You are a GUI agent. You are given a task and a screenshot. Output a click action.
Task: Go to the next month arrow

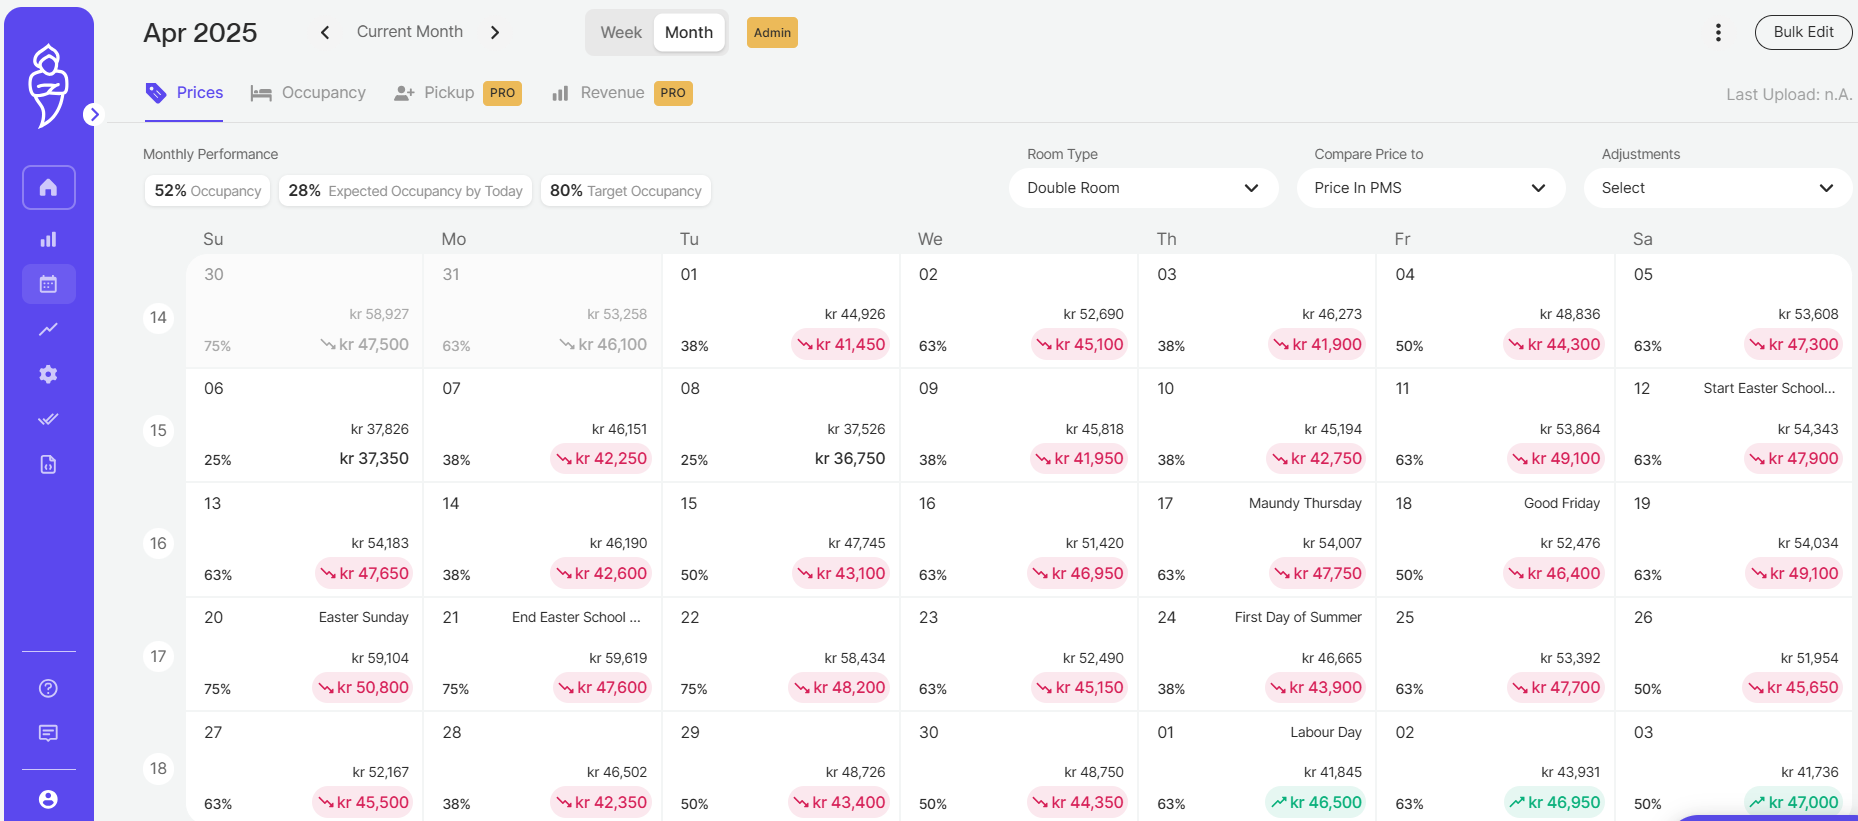495,33
